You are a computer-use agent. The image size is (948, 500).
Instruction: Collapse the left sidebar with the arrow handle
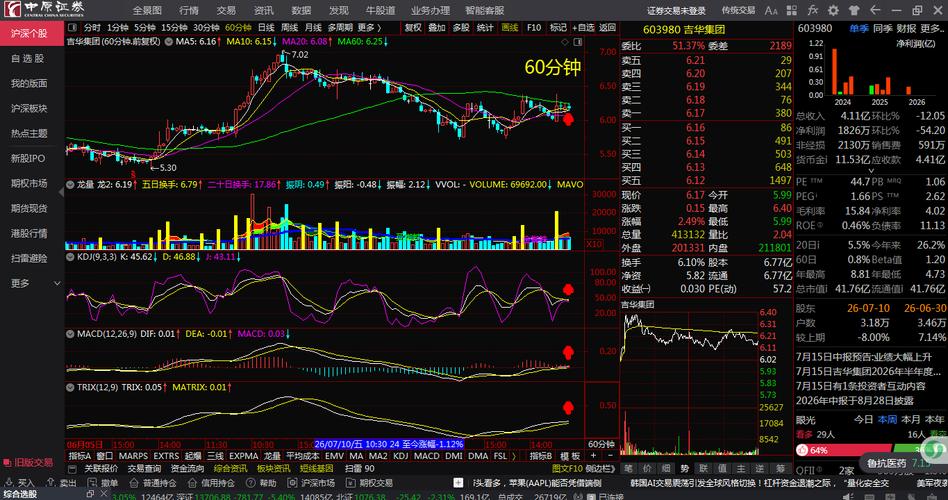pos(62,192)
